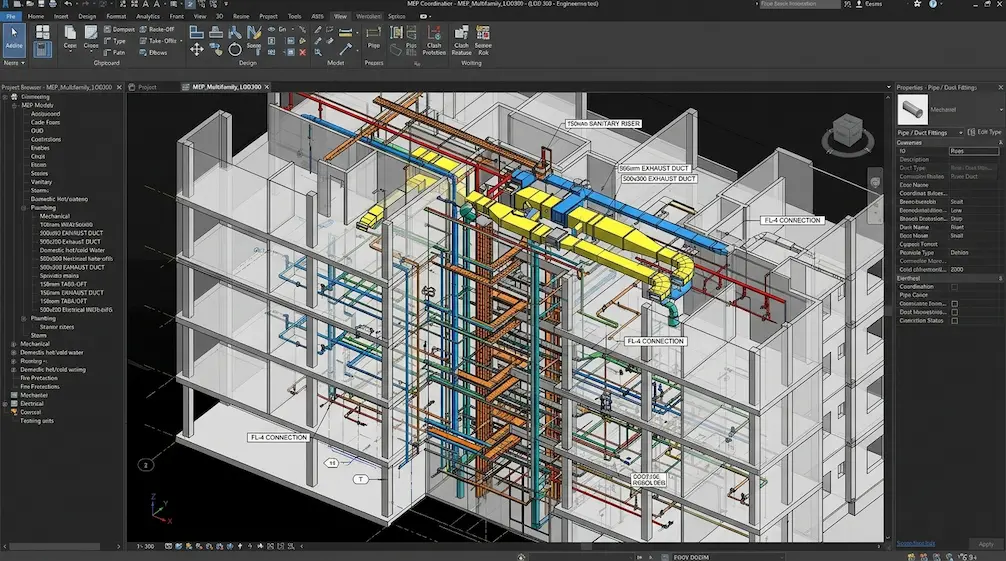Screen dimensions: 1006x561
Task: Click the Move four-arrow tool icon
Action: pos(197,49)
